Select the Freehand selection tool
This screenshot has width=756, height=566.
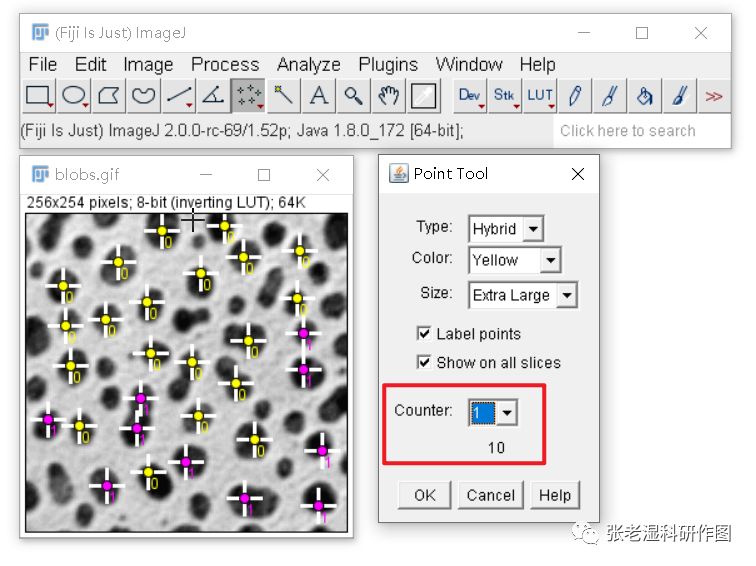coord(144,96)
